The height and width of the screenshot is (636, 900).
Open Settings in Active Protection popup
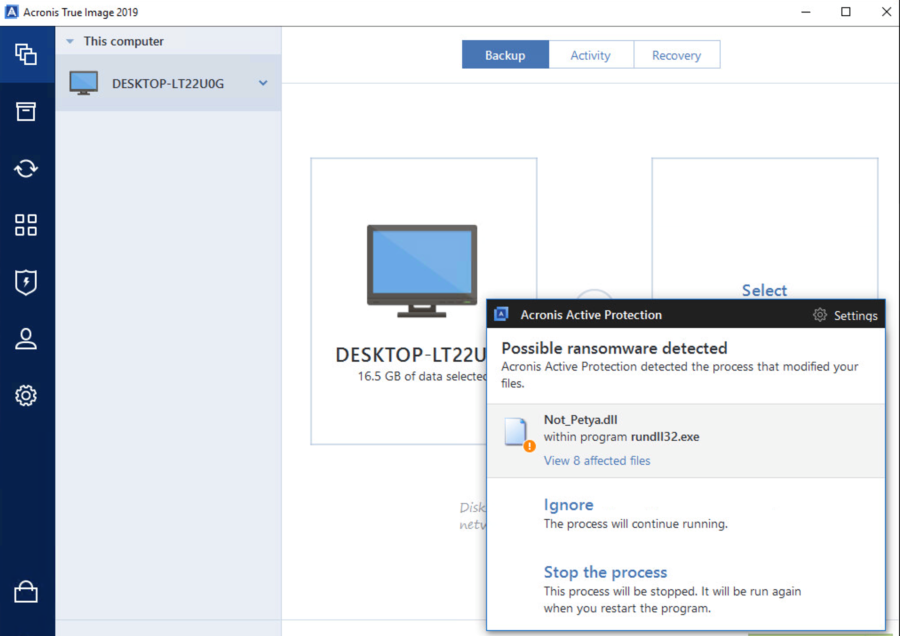click(x=855, y=315)
